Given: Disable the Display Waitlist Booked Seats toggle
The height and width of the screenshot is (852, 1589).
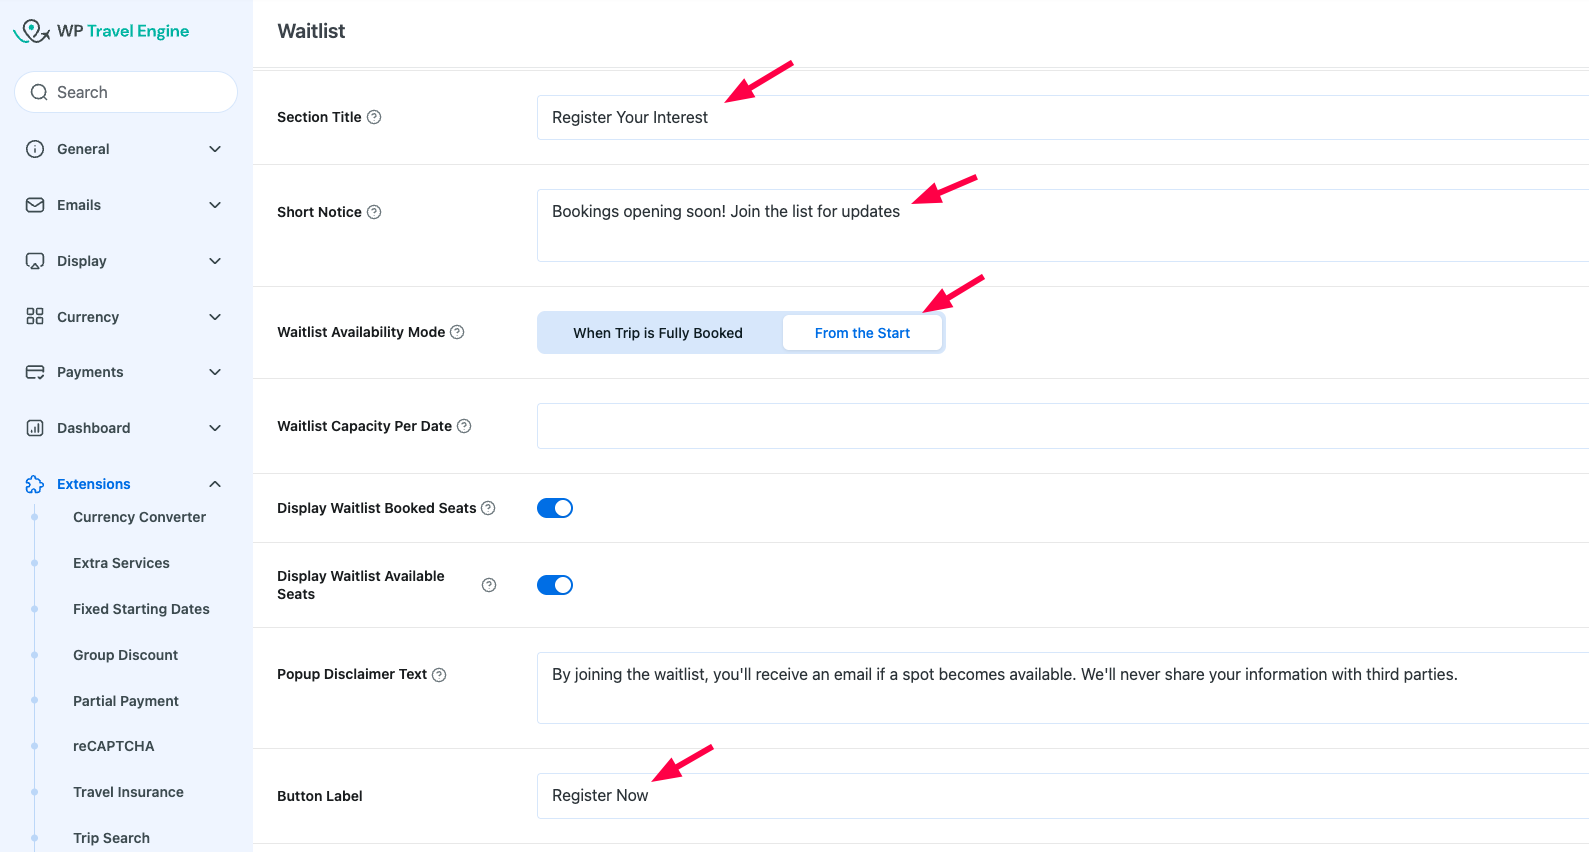Looking at the screenshot, I should click(555, 508).
